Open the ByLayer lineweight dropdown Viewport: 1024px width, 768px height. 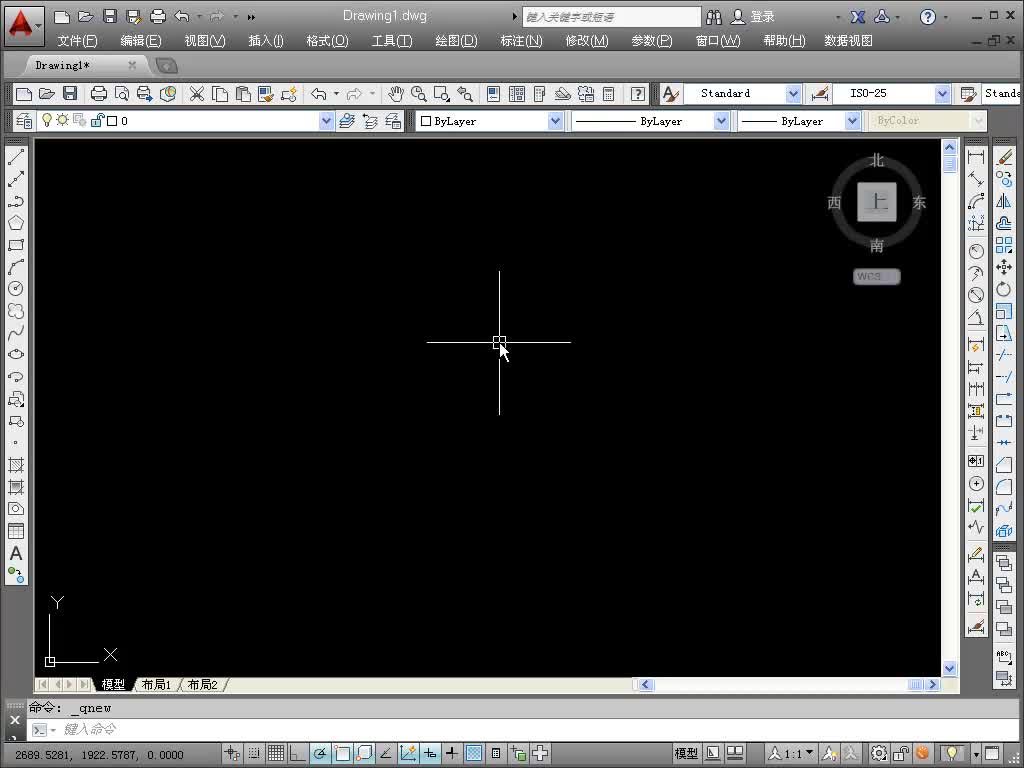[x=852, y=121]
